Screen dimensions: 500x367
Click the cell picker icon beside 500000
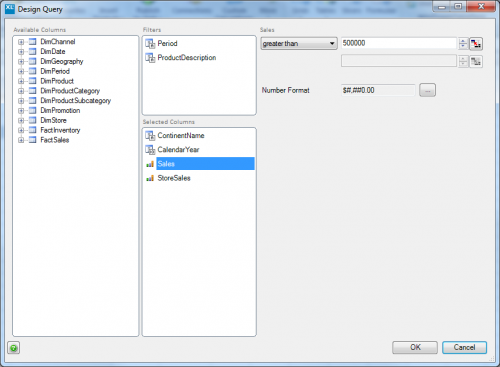pos(476,44)
